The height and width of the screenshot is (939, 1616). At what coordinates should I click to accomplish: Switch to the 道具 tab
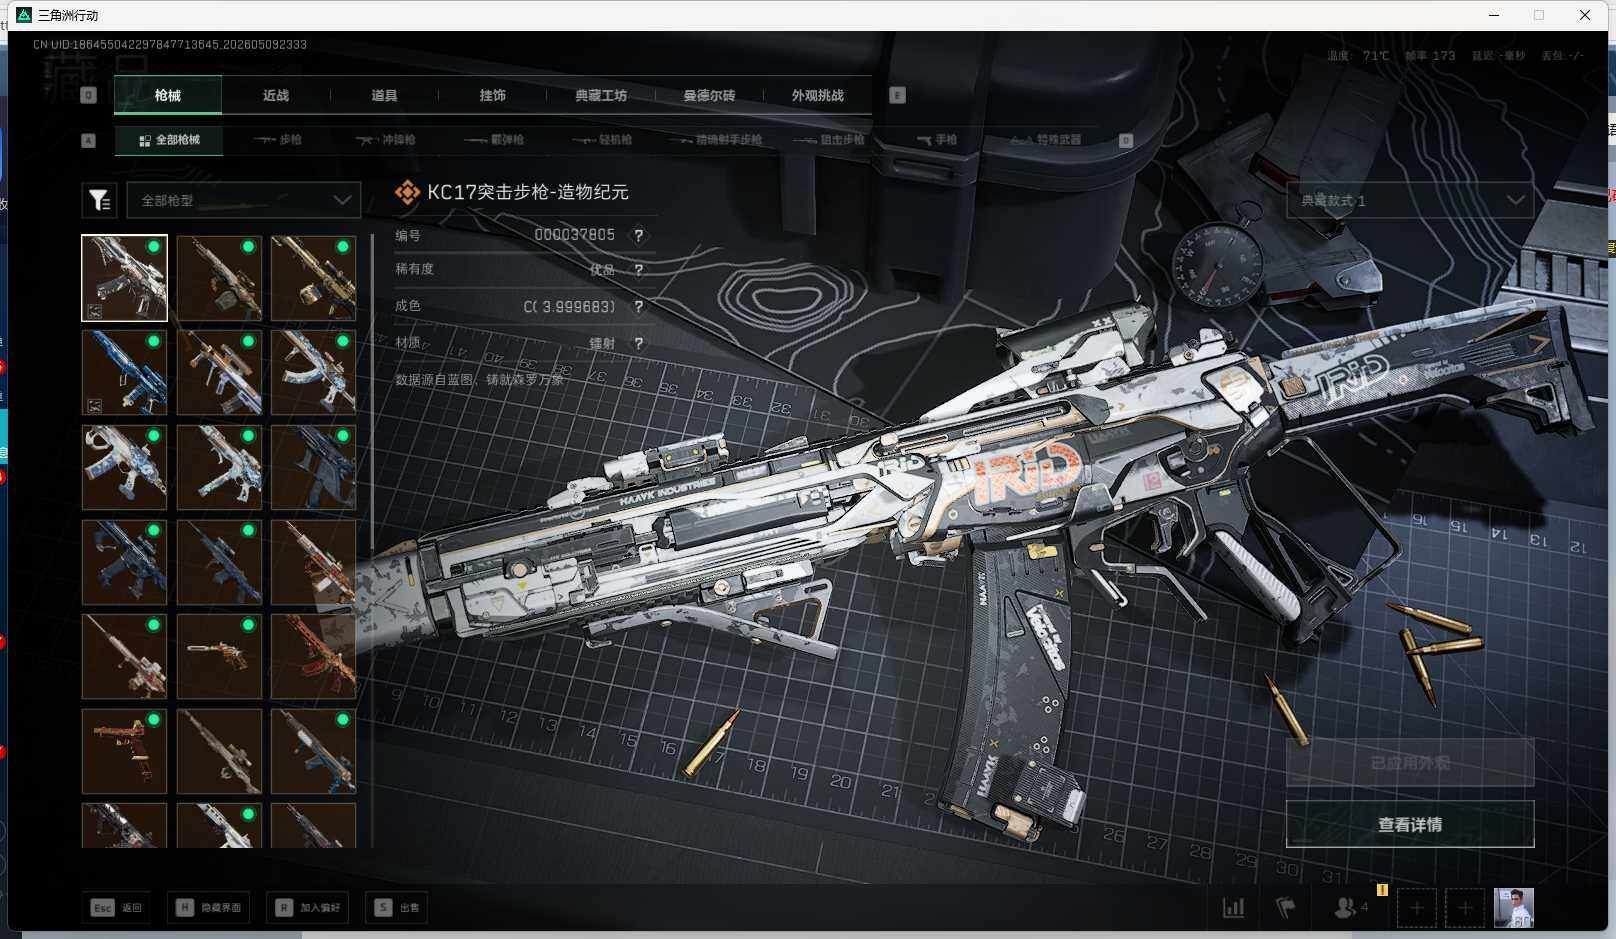384,95
